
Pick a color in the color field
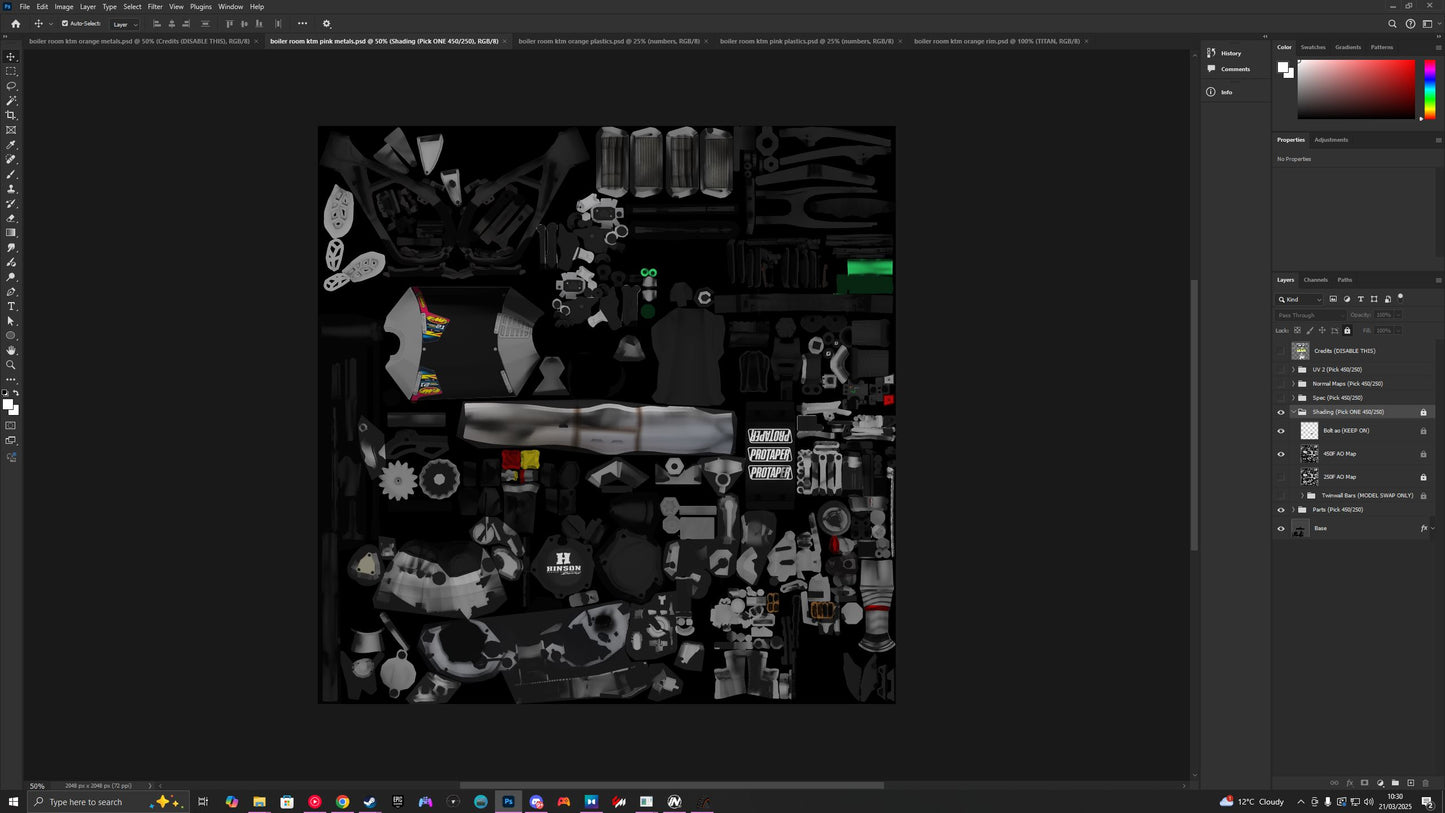1357,89
